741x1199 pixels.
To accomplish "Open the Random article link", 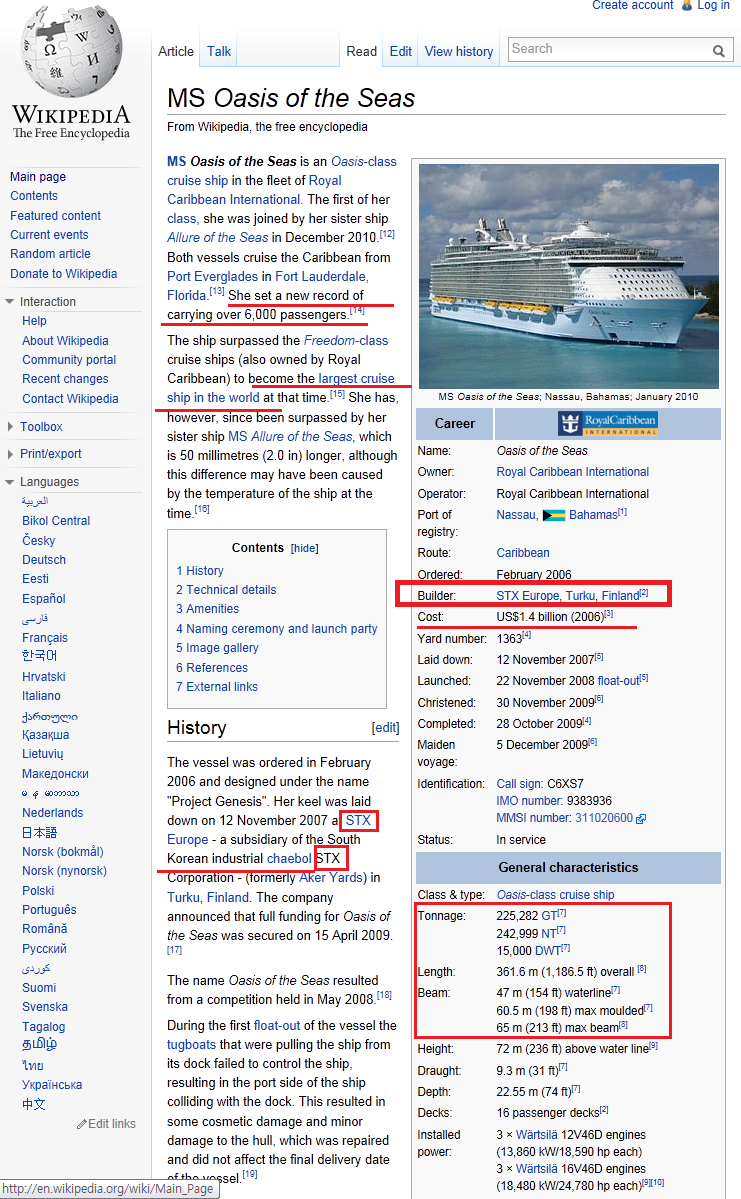I will point(50,254).
